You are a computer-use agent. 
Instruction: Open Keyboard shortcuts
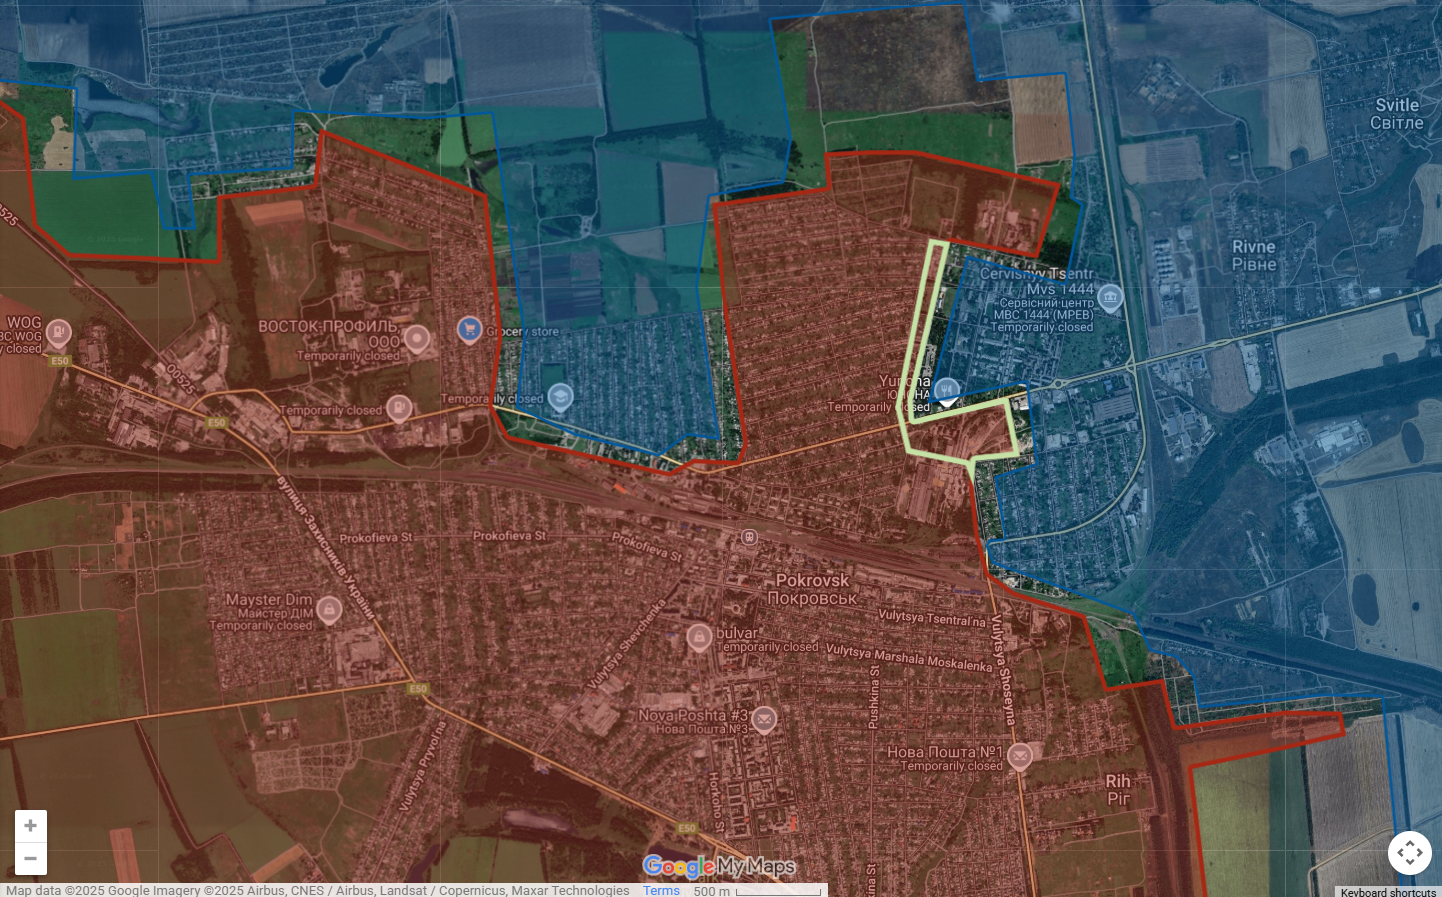coord(1388,892)
